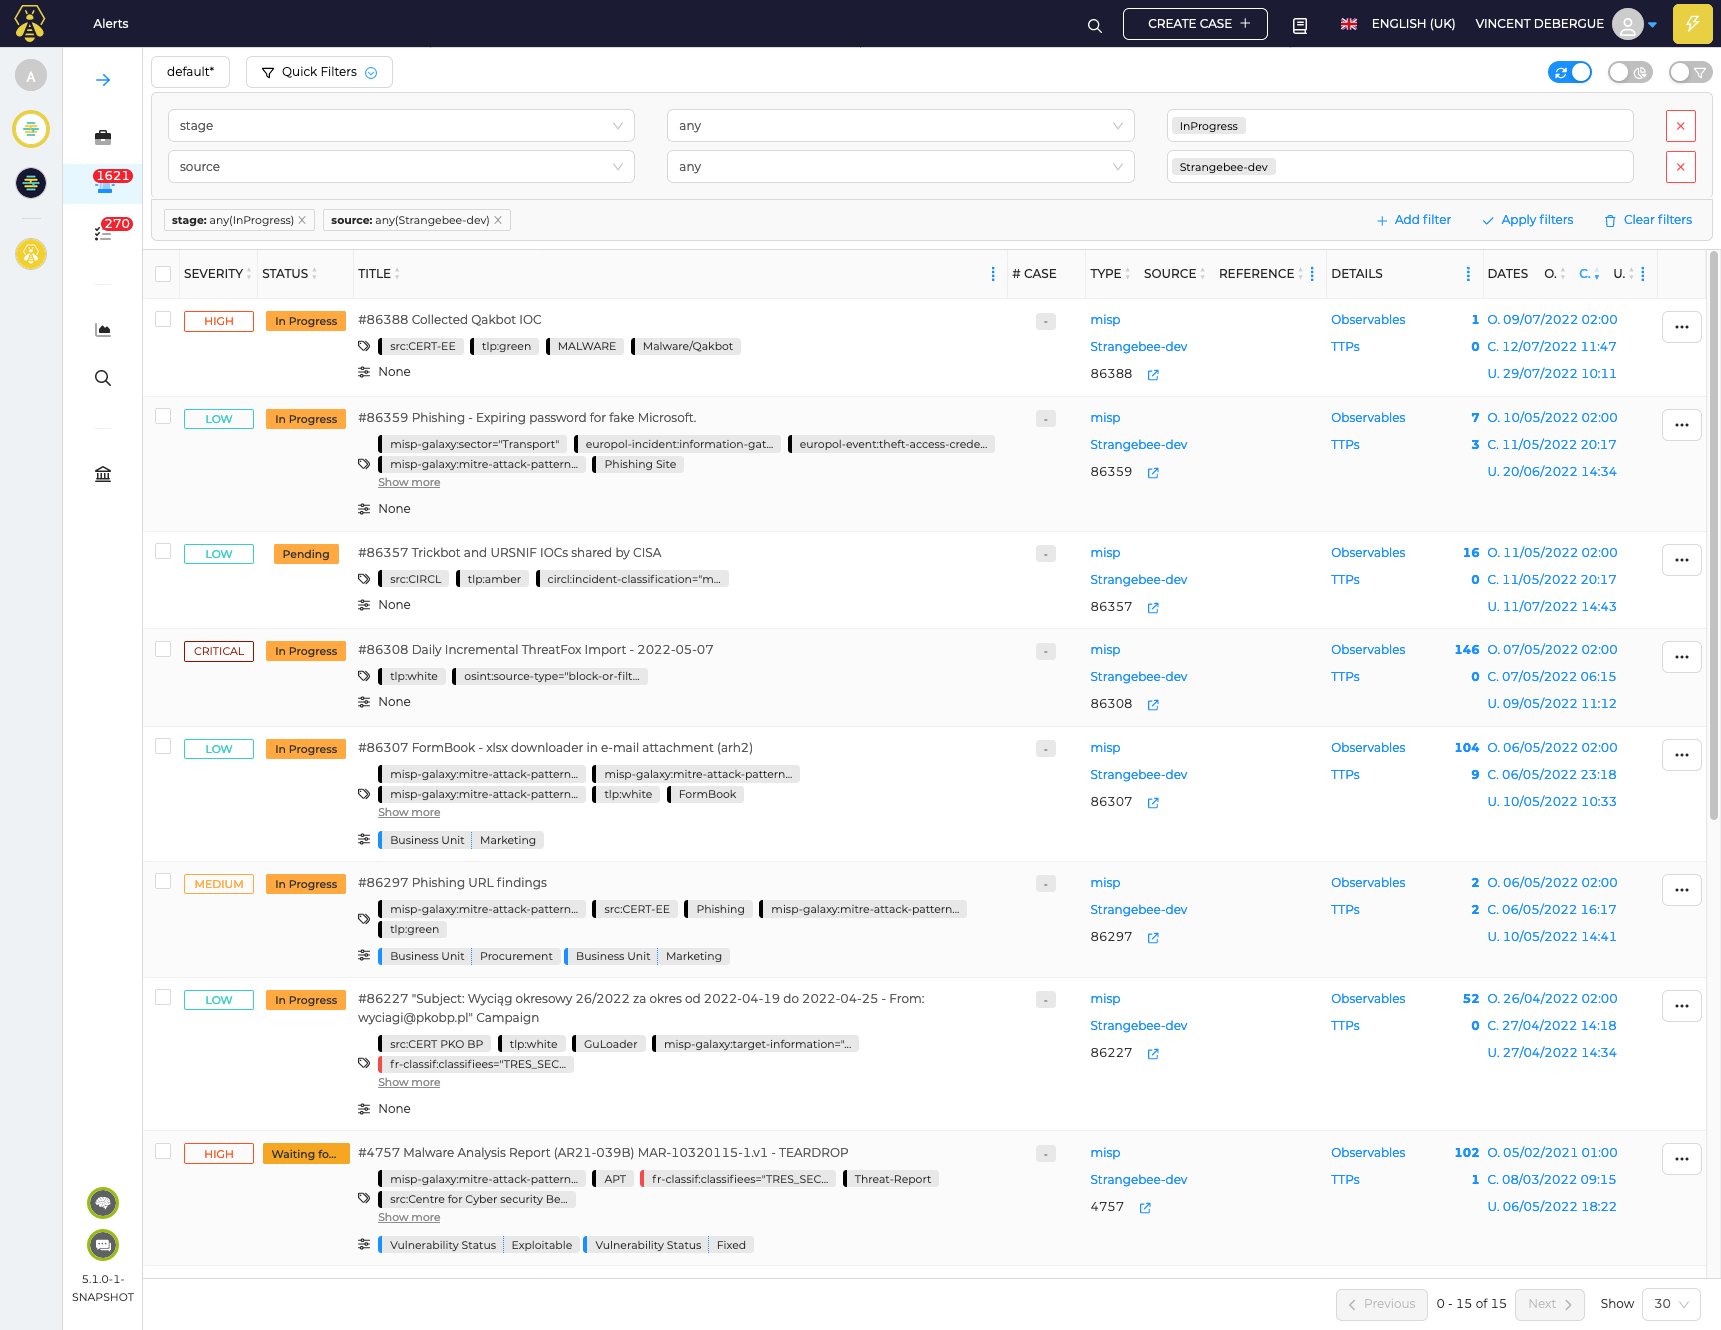Select the yellow-ringed organisation avatar
The image size is (1721, 1330).
coord(31,129)
